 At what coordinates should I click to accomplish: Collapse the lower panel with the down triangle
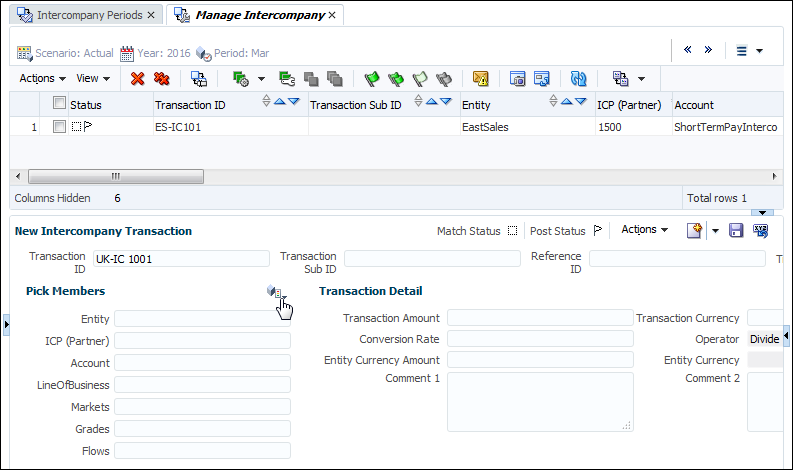[762, 212]
